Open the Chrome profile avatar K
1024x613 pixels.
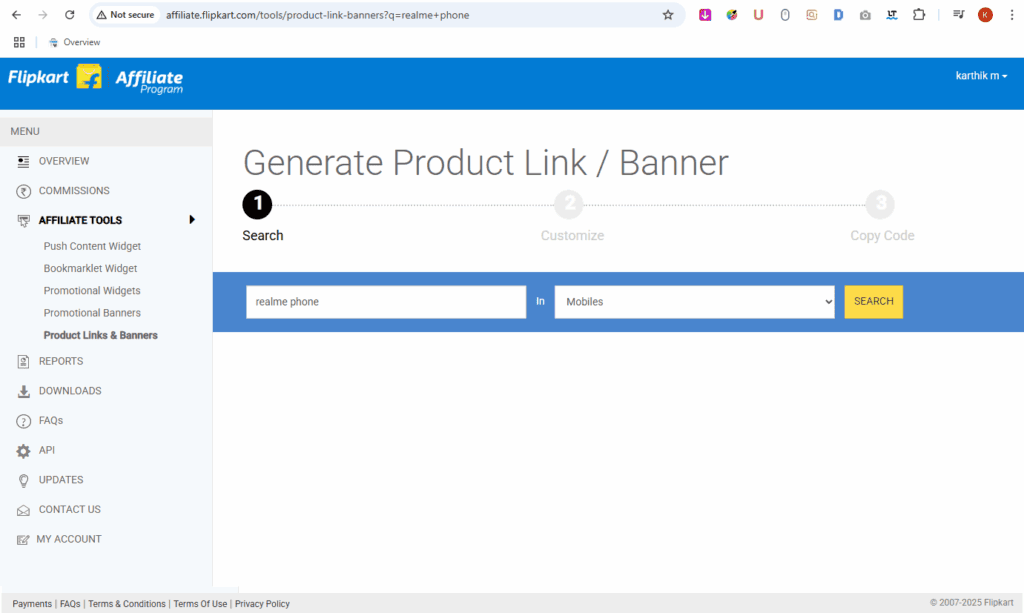[x=985, y=14]
